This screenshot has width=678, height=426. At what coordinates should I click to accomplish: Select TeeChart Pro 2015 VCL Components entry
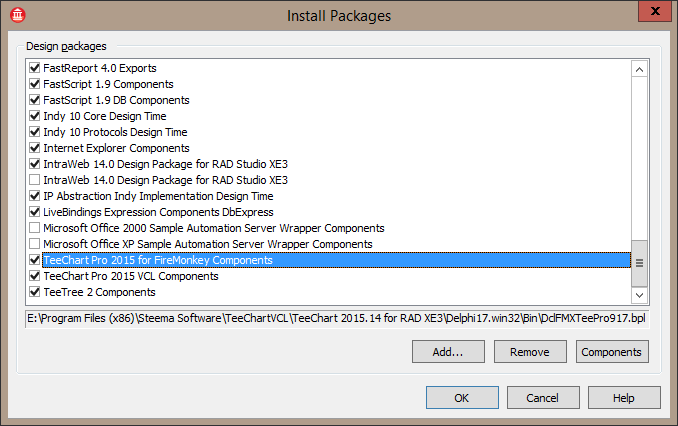tap(131, 276)
